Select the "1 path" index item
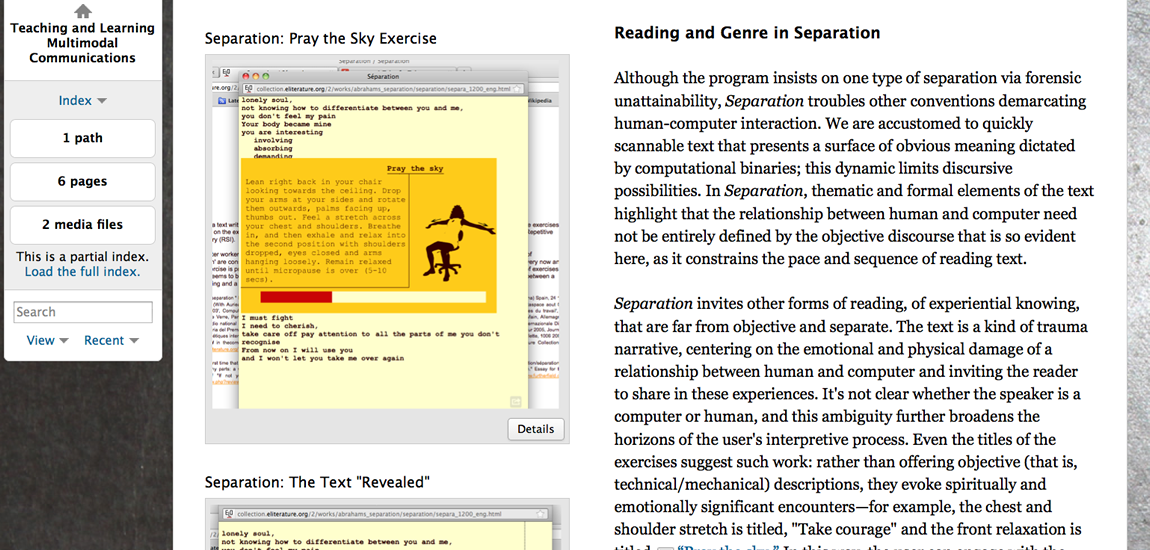 [x=82, y=138]
